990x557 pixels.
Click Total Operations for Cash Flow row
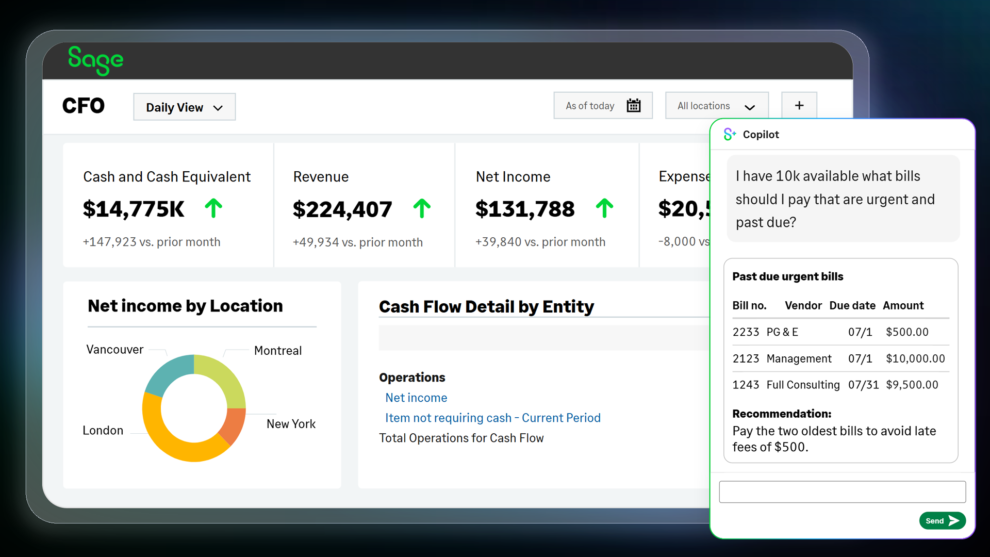[461, 438]
